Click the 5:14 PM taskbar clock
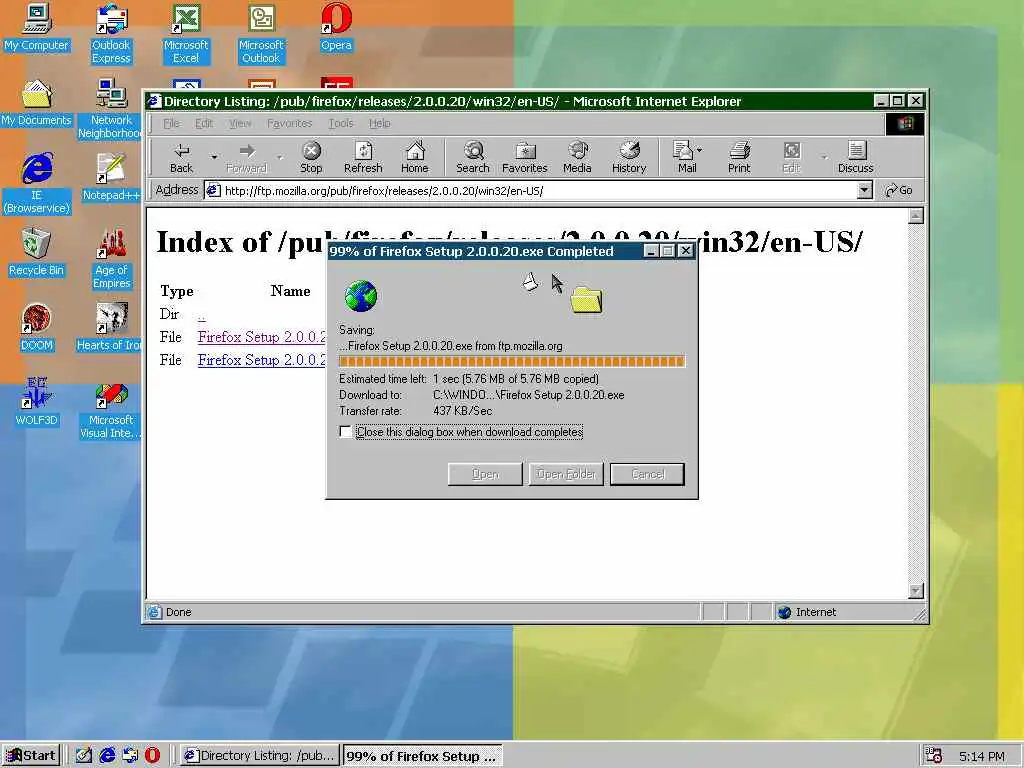This screenshot has height=768, width=1024. (x=982, y=756)
